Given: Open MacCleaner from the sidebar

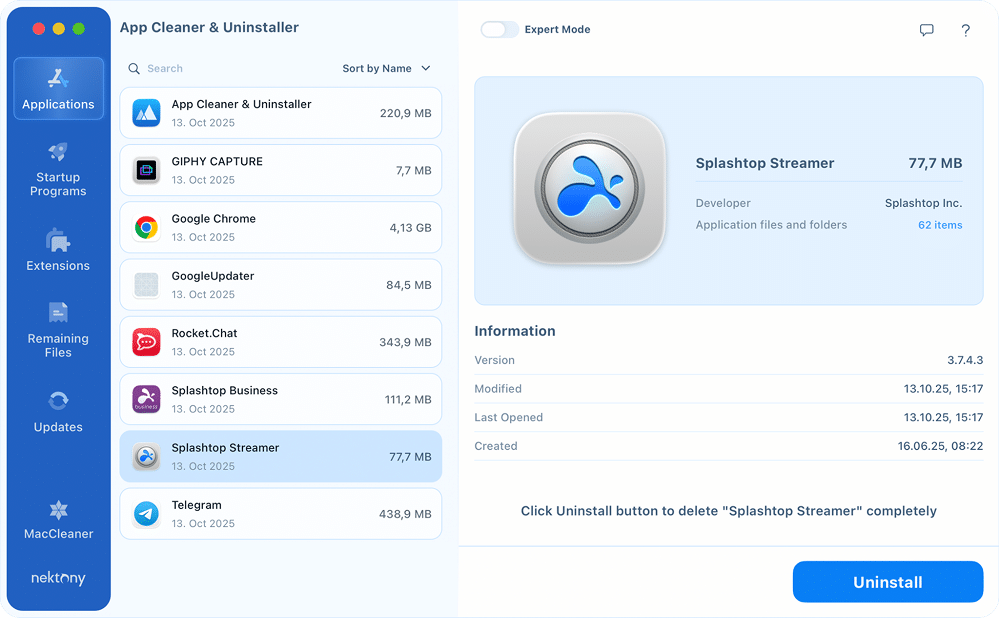Looking at the screenshot, I should pos(58,520).
